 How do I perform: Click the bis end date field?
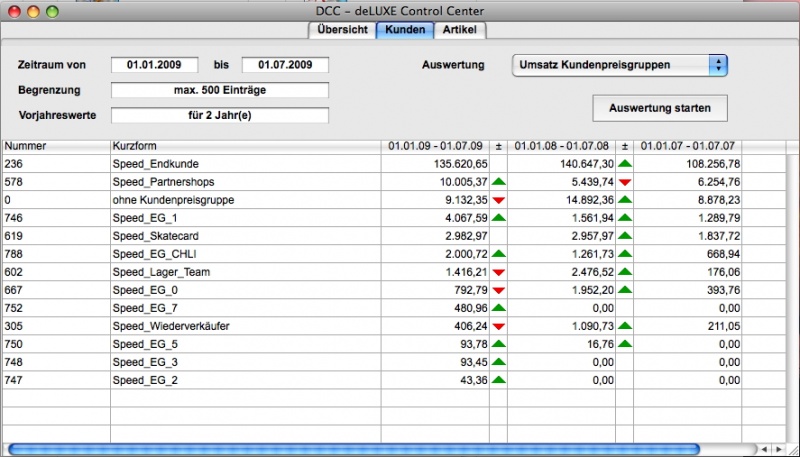point(285,65)
